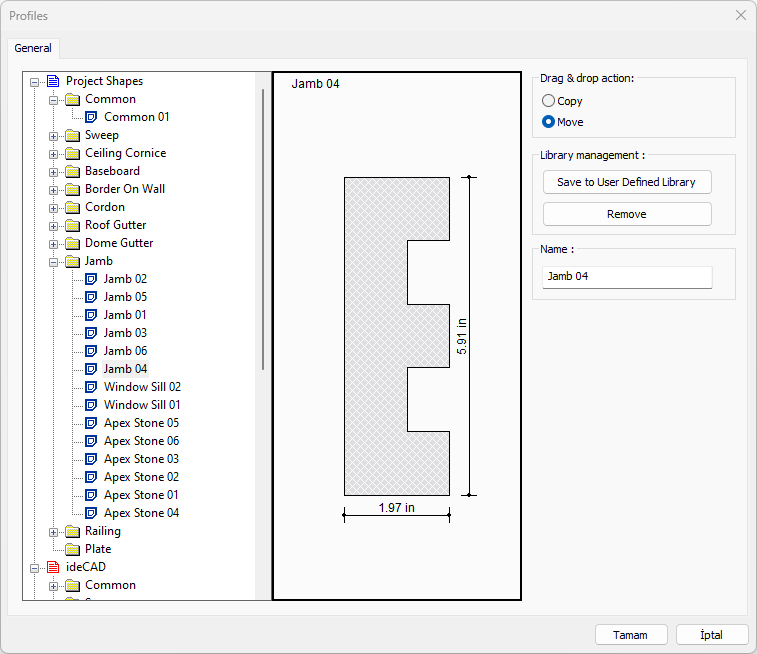Click the tree panel vertical scrollbar
The height and width of the screenshot is (654, 757).
(x=263, y=230)
